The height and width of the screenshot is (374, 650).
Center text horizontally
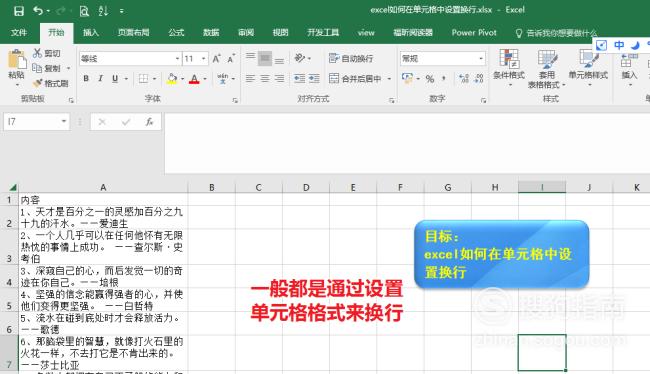pyautogui.click(x=265, y=78)
